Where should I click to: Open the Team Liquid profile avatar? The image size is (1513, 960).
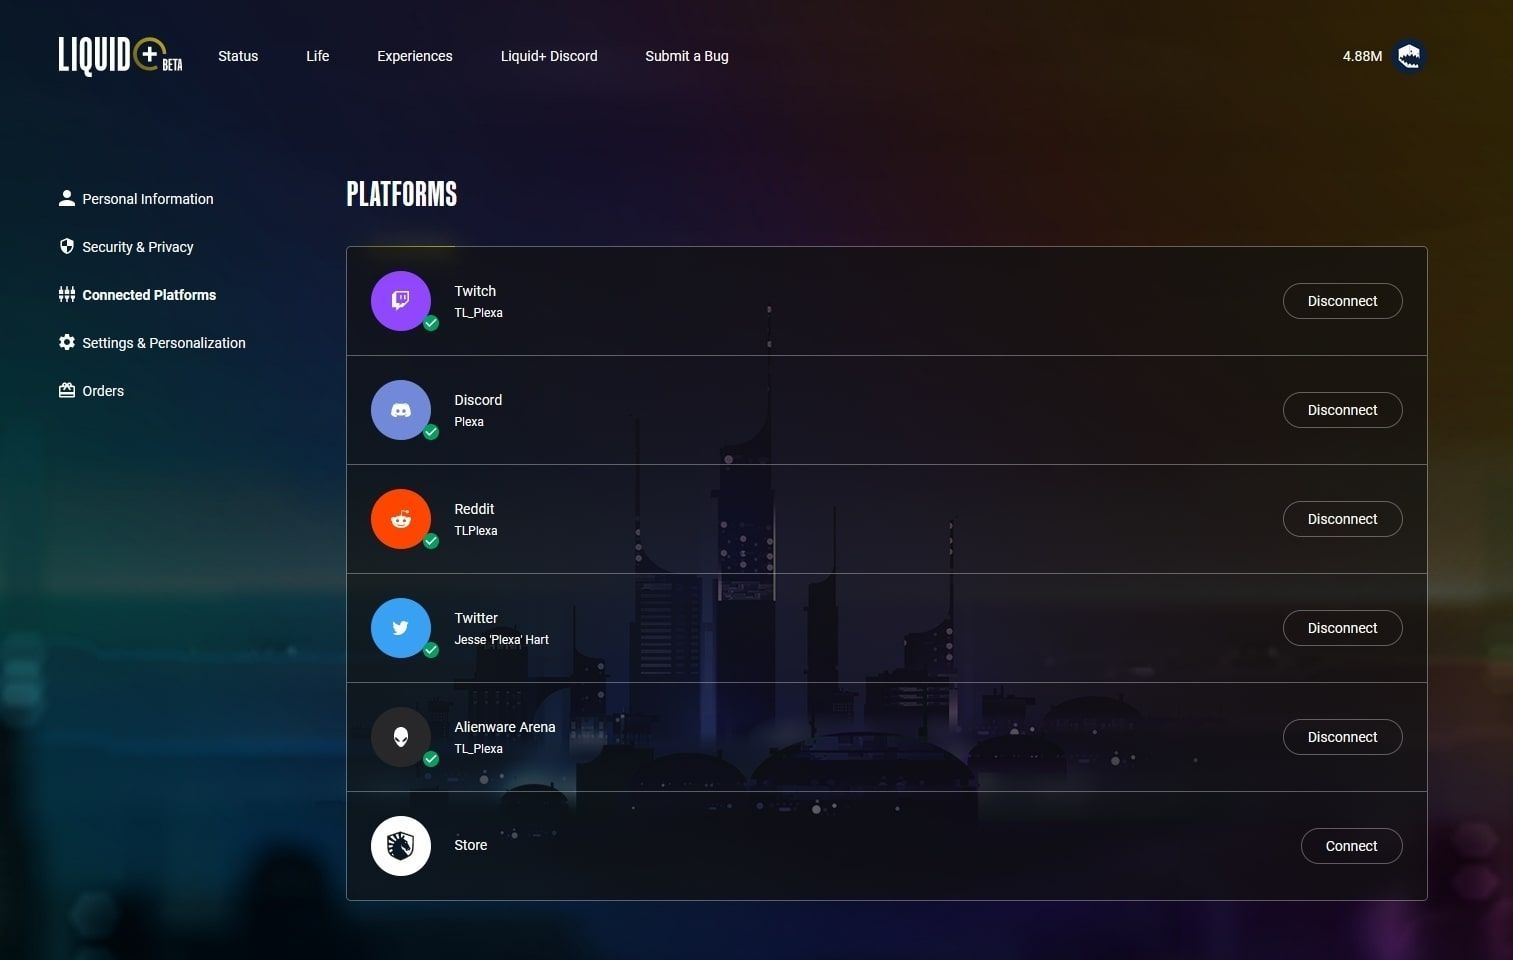pos(1409,56)
